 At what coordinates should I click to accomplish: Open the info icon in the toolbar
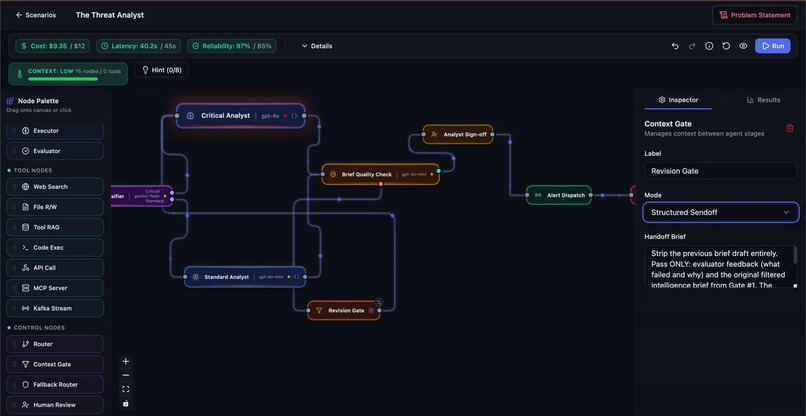(709, 46)
